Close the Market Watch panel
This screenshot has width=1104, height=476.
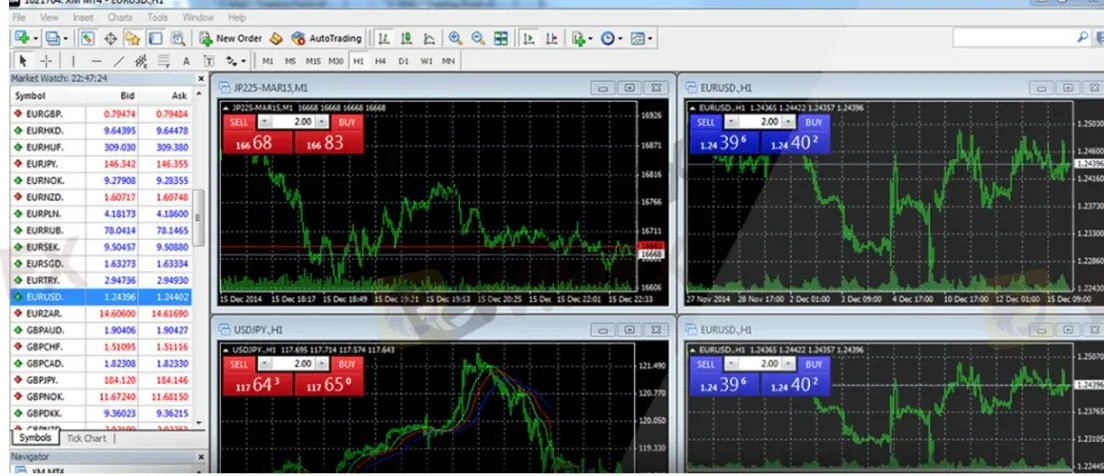pyautogui.click(x=201, y=79)
